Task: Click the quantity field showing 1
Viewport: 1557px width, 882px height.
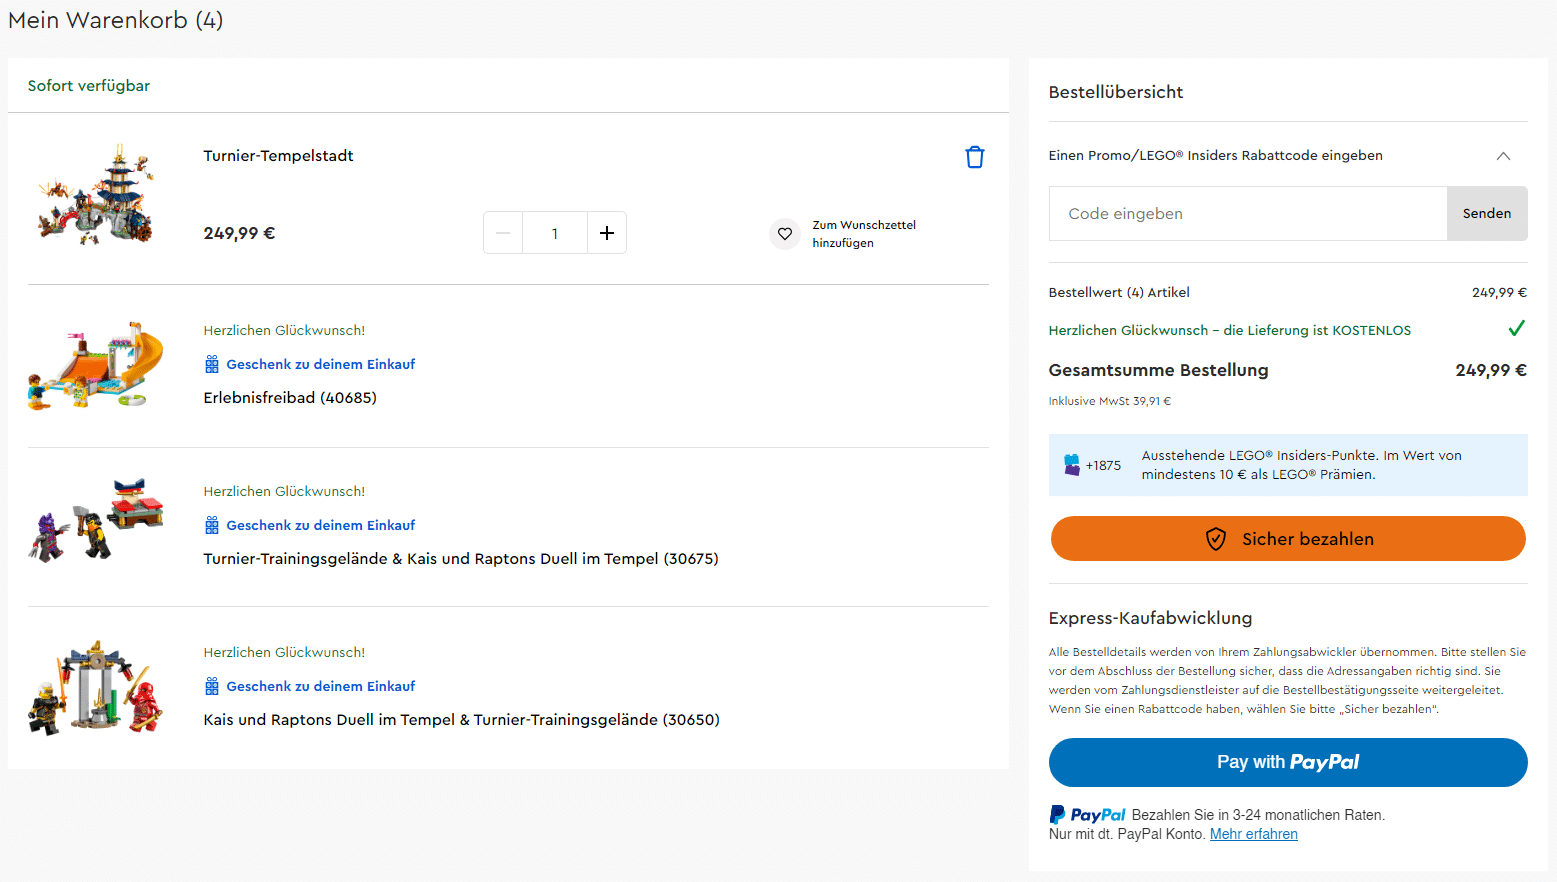Action: point(555,233)
